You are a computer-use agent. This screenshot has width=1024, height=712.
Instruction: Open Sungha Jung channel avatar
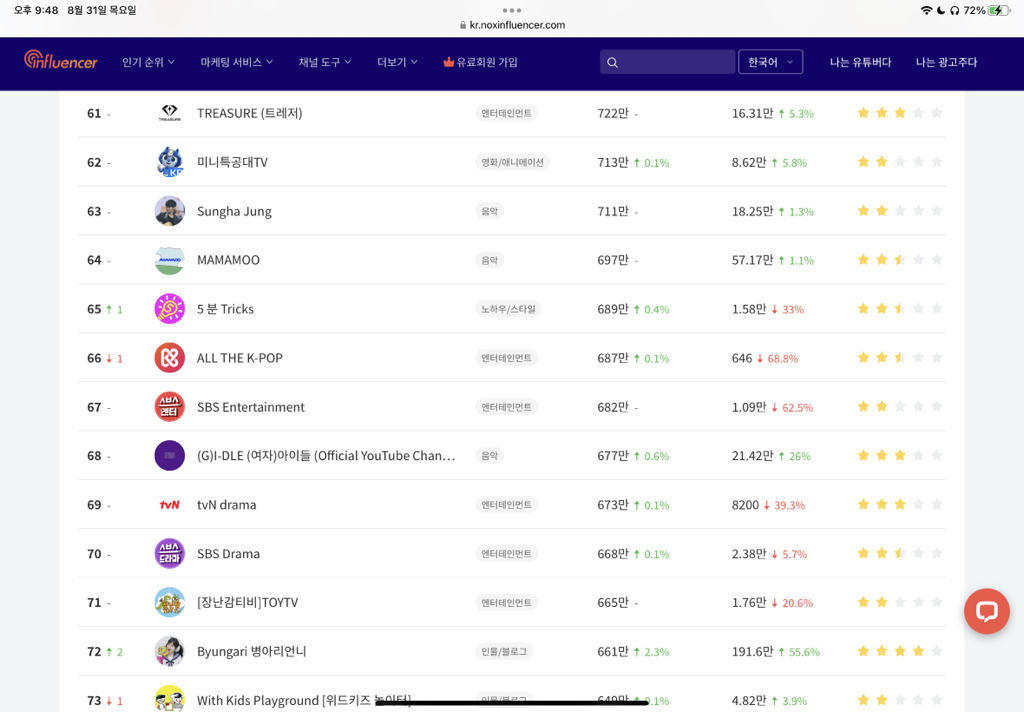169,211
